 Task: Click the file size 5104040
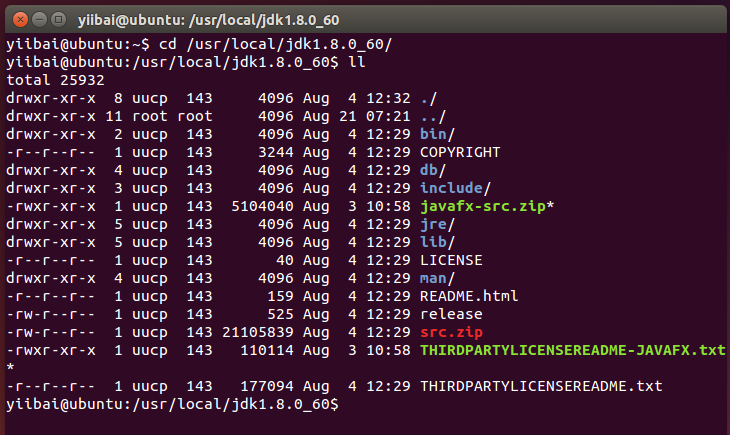point(263,206)
